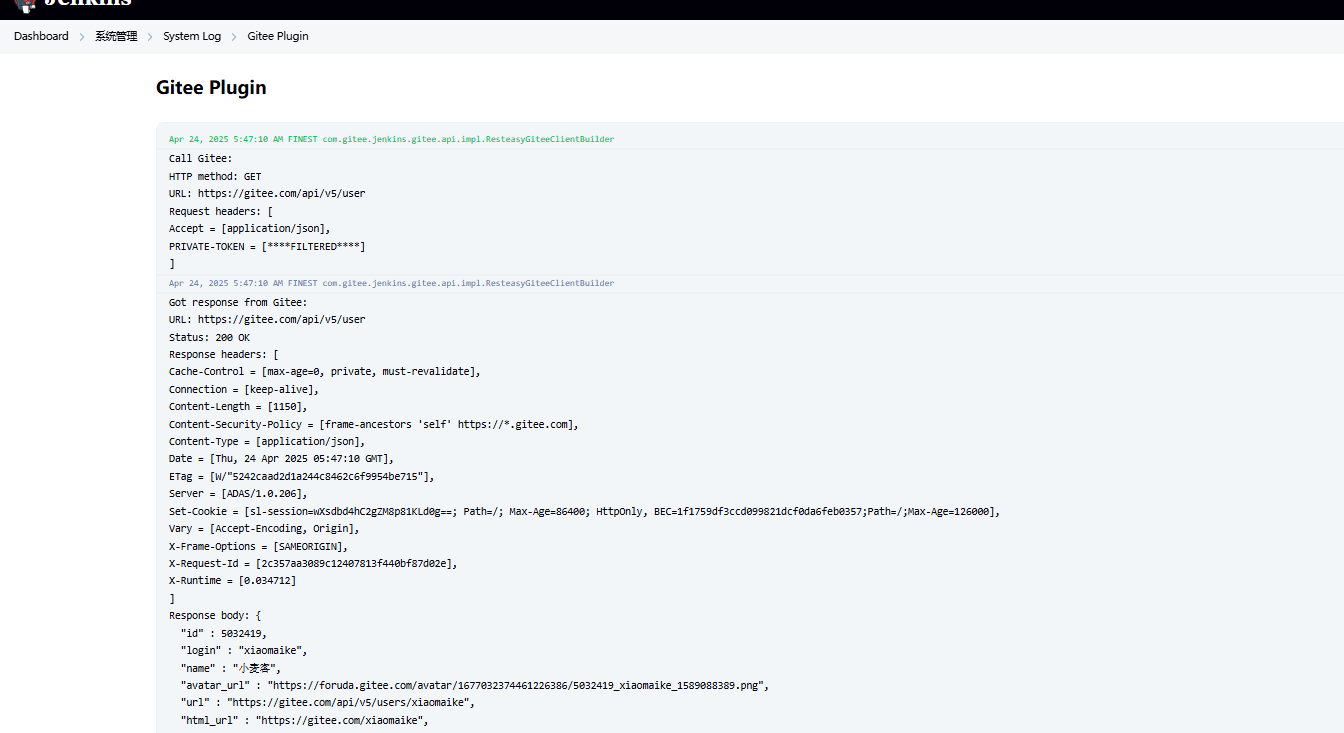Click the ETag header line

coord(302,476)
